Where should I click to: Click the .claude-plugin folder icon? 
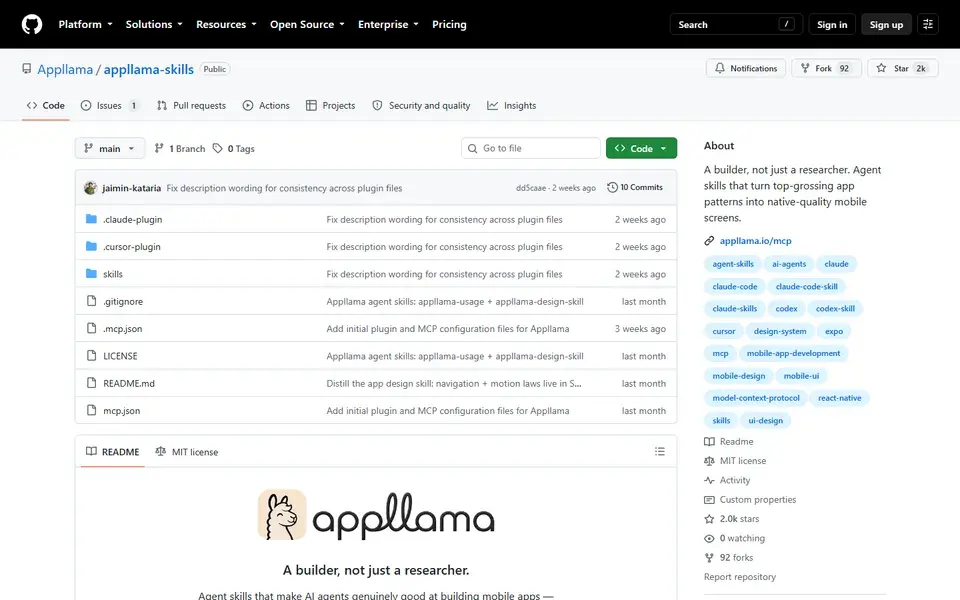coord(91,219)
